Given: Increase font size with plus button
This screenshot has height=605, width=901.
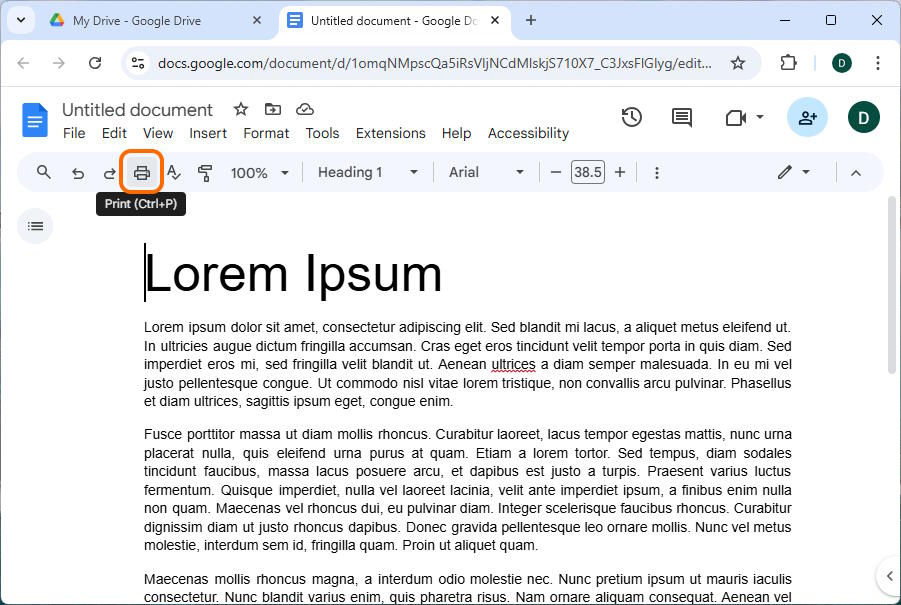Looking at the screenshot, I should (620, 172).
